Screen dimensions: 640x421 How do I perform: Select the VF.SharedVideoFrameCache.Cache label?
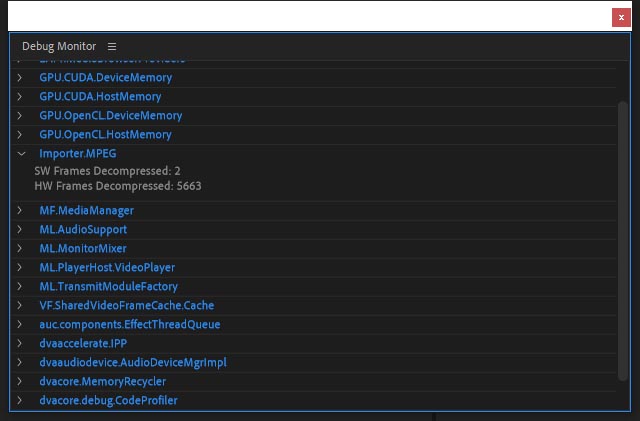pyautogui.click(x=127, y=305)
